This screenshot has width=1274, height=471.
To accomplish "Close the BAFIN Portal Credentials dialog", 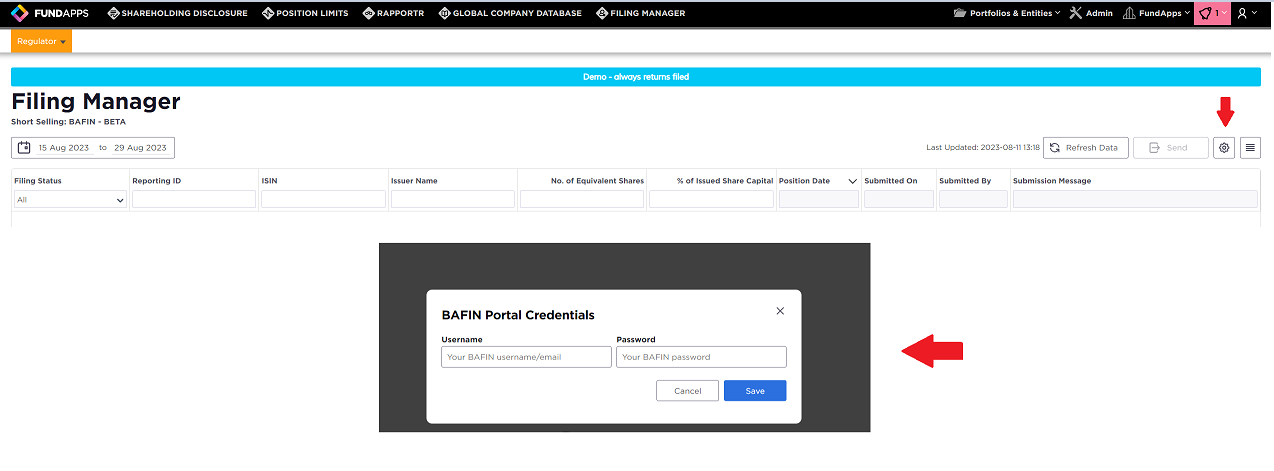I will [x=780, y=311].
